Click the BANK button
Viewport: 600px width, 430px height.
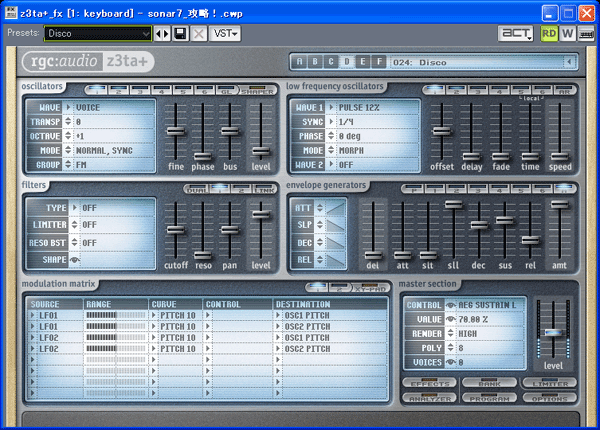(x=490, y=383)
